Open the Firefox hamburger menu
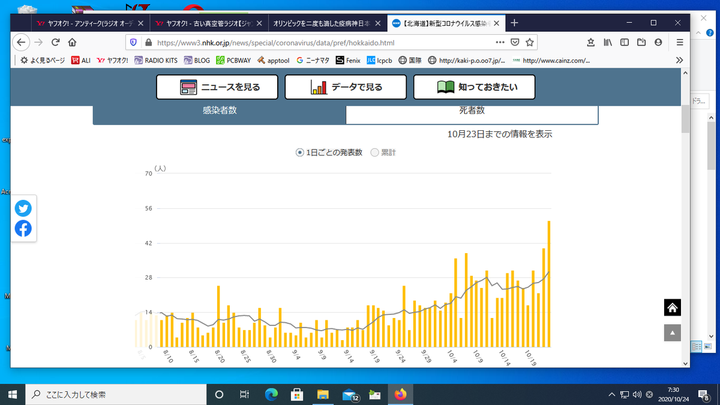Screen dimensions: 720x405 680,42
